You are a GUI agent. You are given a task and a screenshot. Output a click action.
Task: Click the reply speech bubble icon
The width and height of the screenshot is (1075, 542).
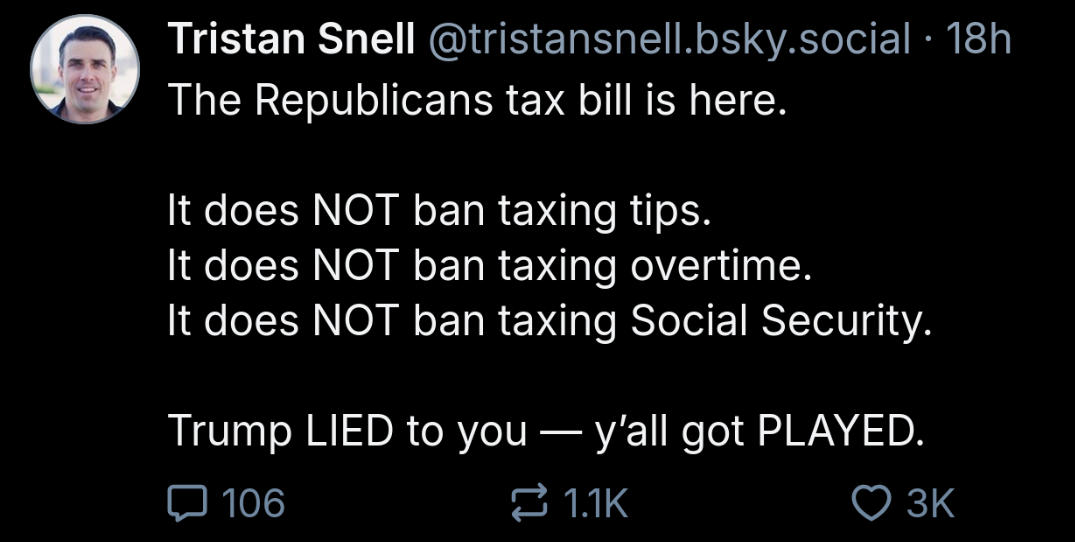click(186, 502)
